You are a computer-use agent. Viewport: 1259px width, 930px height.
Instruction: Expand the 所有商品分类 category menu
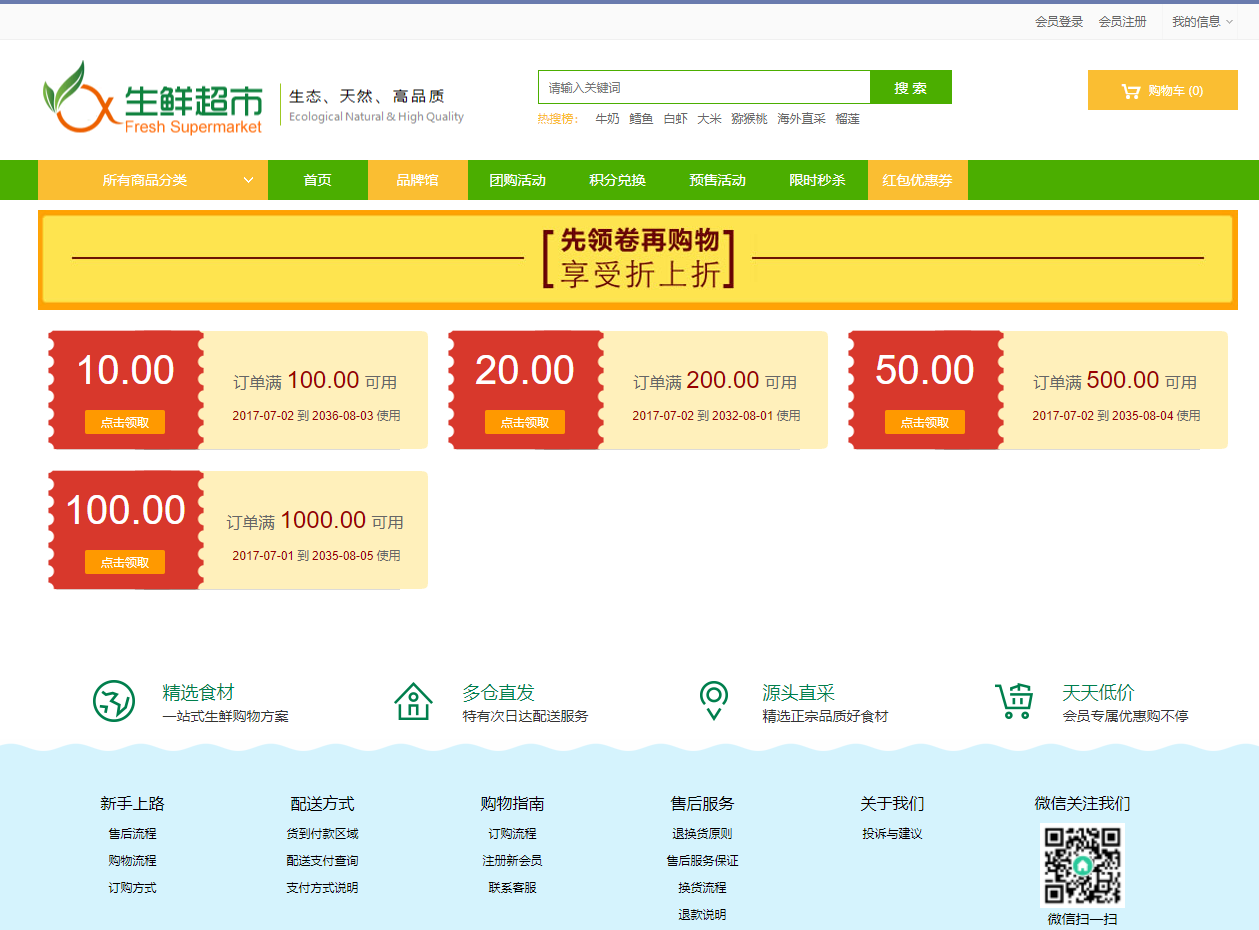(153, 180)
